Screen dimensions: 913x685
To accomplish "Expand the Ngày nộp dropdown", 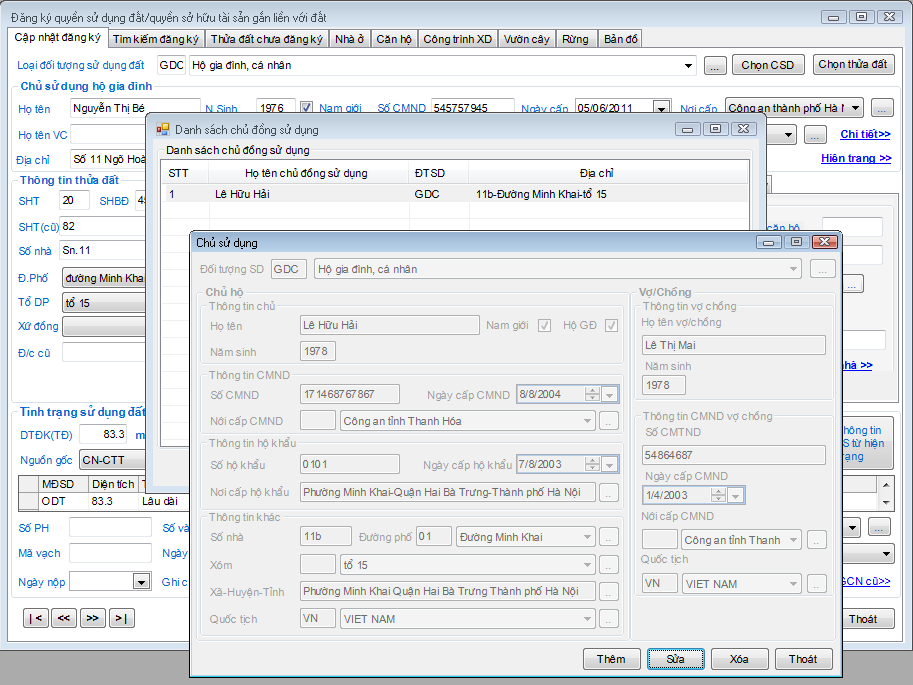I will tap(140, 581).
